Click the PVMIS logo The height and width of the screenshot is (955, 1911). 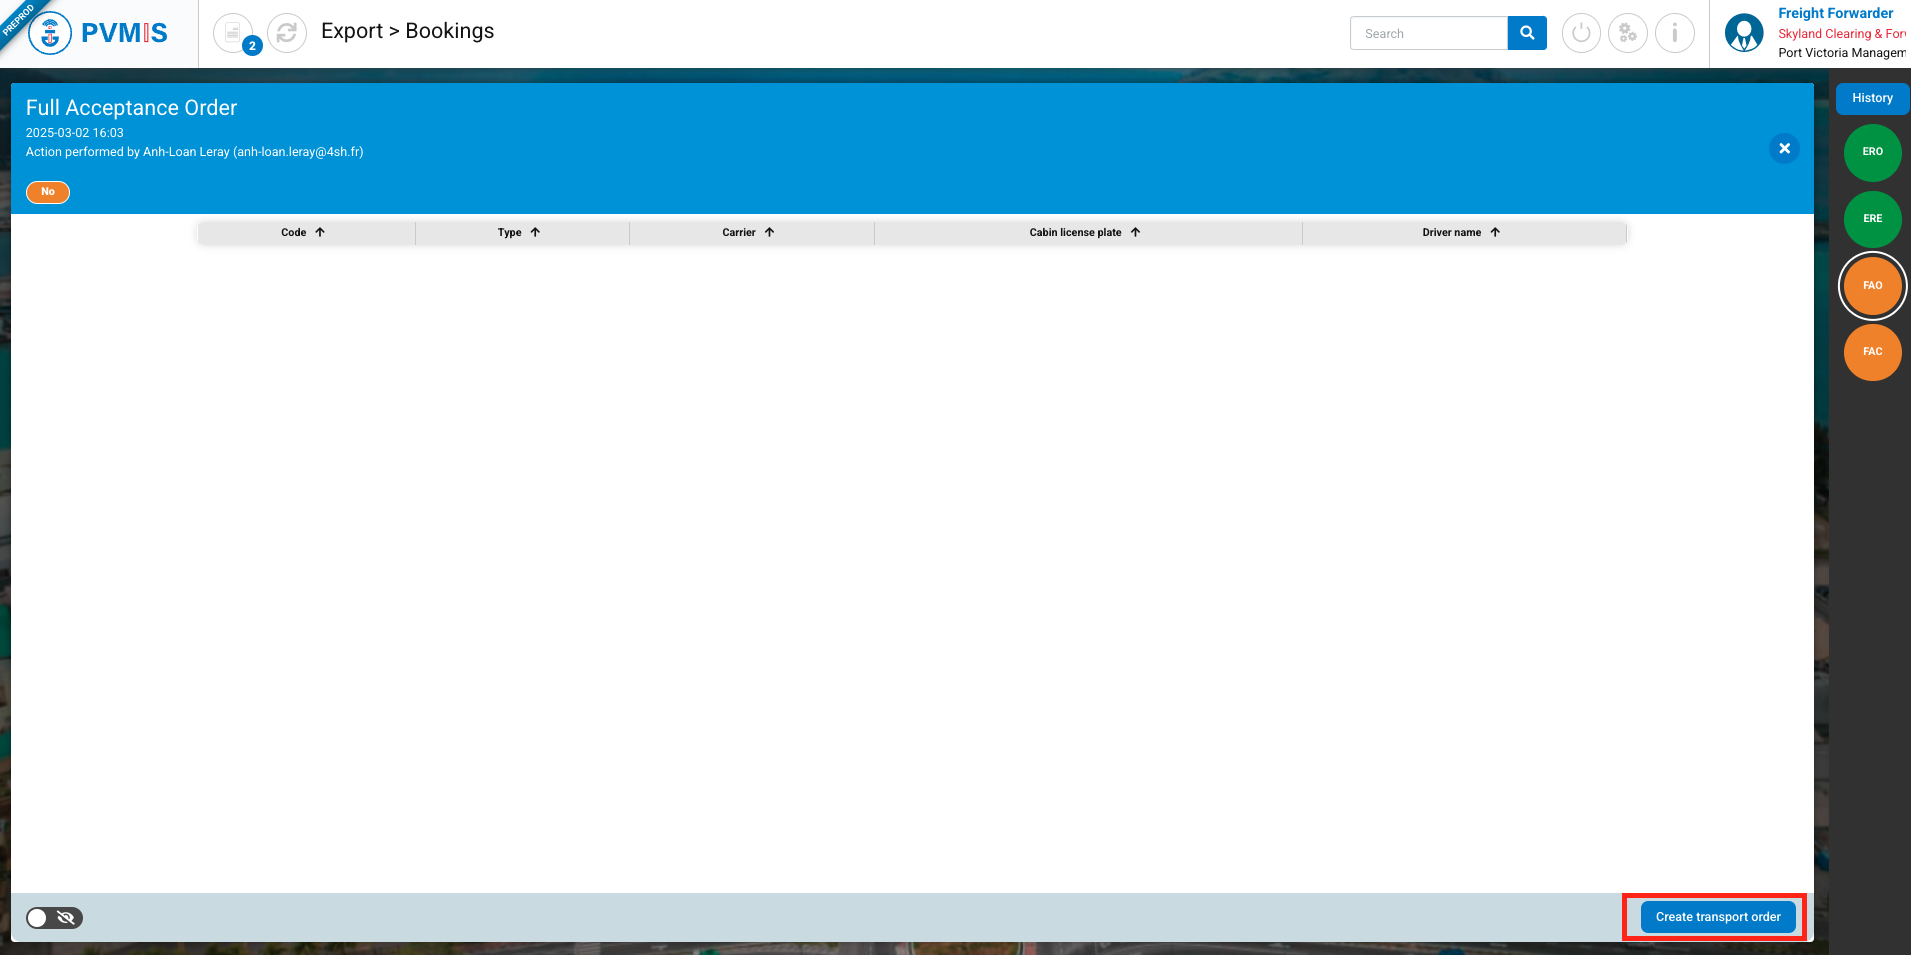98,33
